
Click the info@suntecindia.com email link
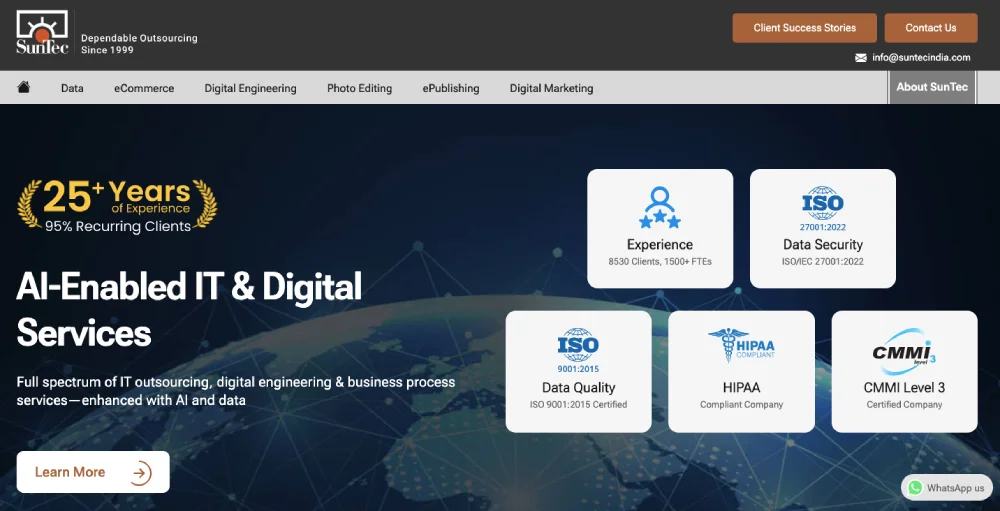click(921, 57)
